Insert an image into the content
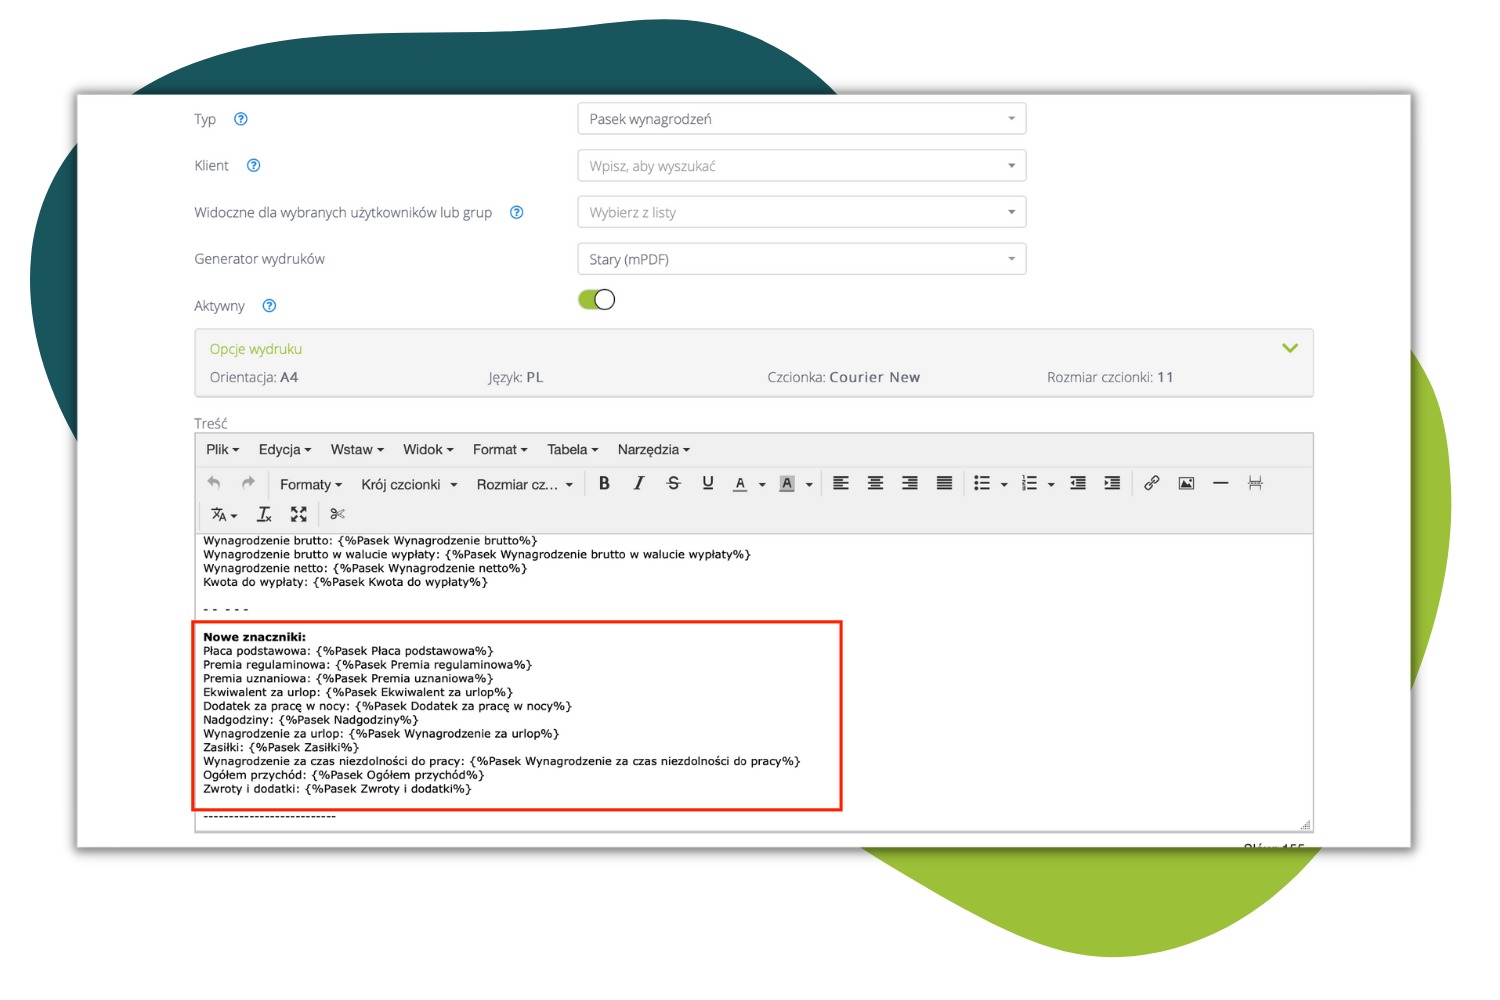This screenshot has width=1500, height=1000. coord(1186,484)
